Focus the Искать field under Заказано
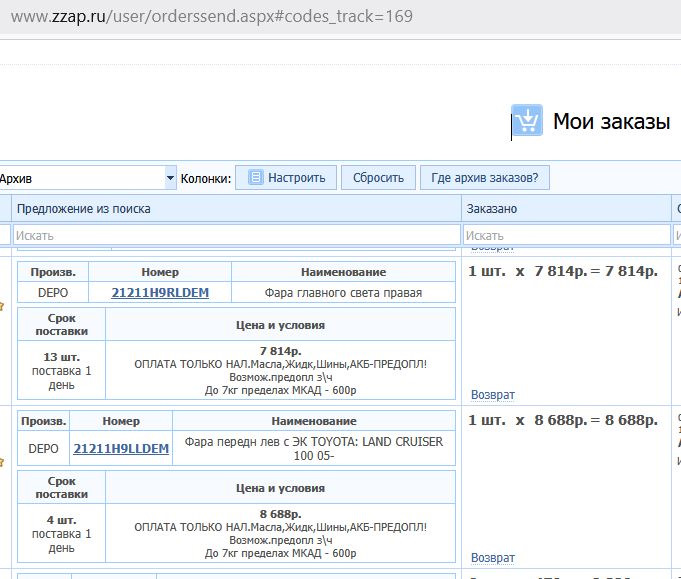The image size is (681, 579). click(567, 235)
